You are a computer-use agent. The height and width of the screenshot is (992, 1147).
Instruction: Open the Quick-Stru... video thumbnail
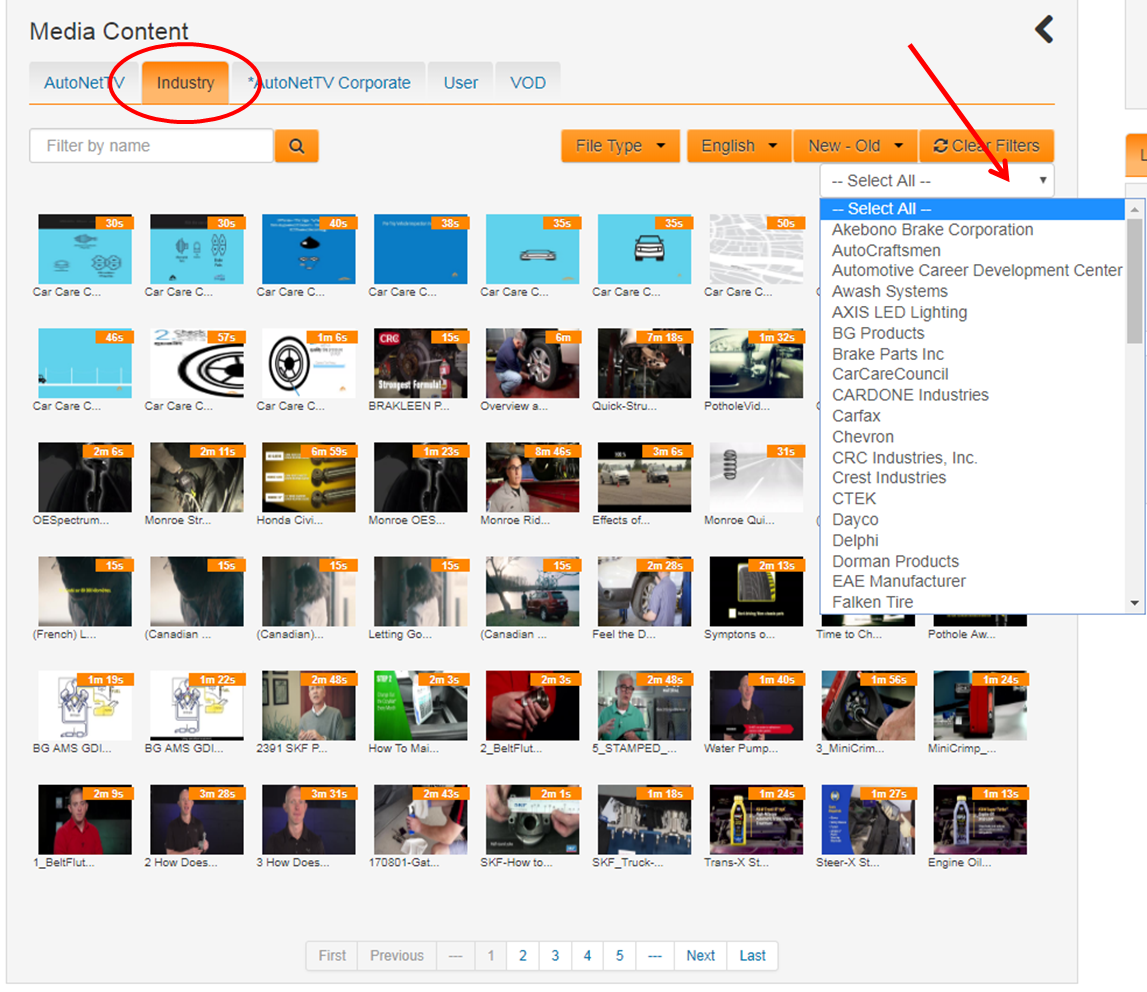[x=644, y=364]
